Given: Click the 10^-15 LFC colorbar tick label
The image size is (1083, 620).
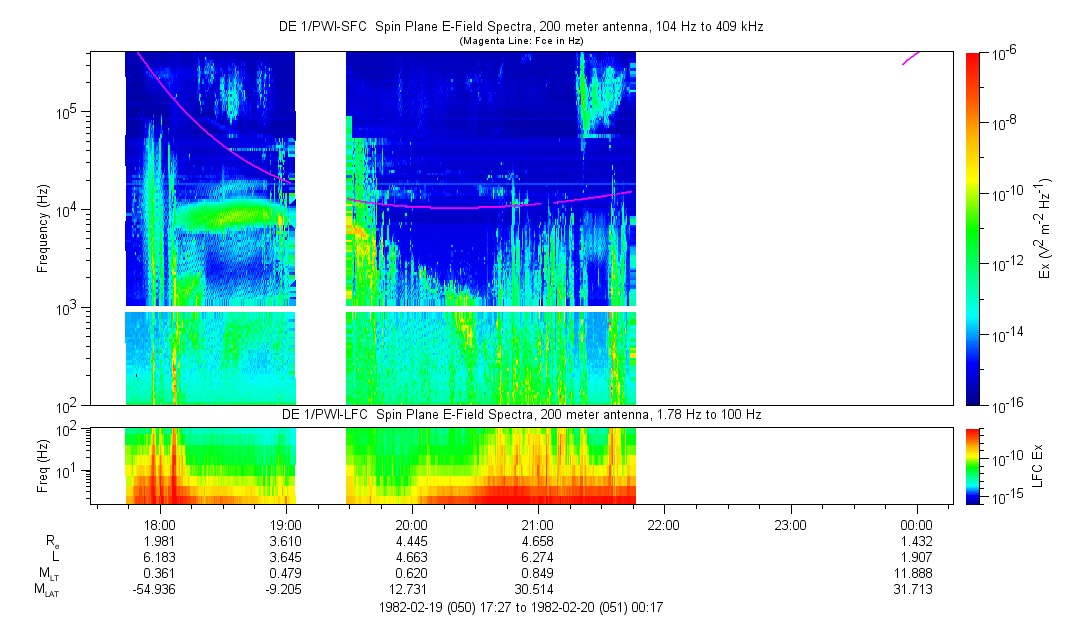Looking at the screenshot, I should tap(1006, 497).
